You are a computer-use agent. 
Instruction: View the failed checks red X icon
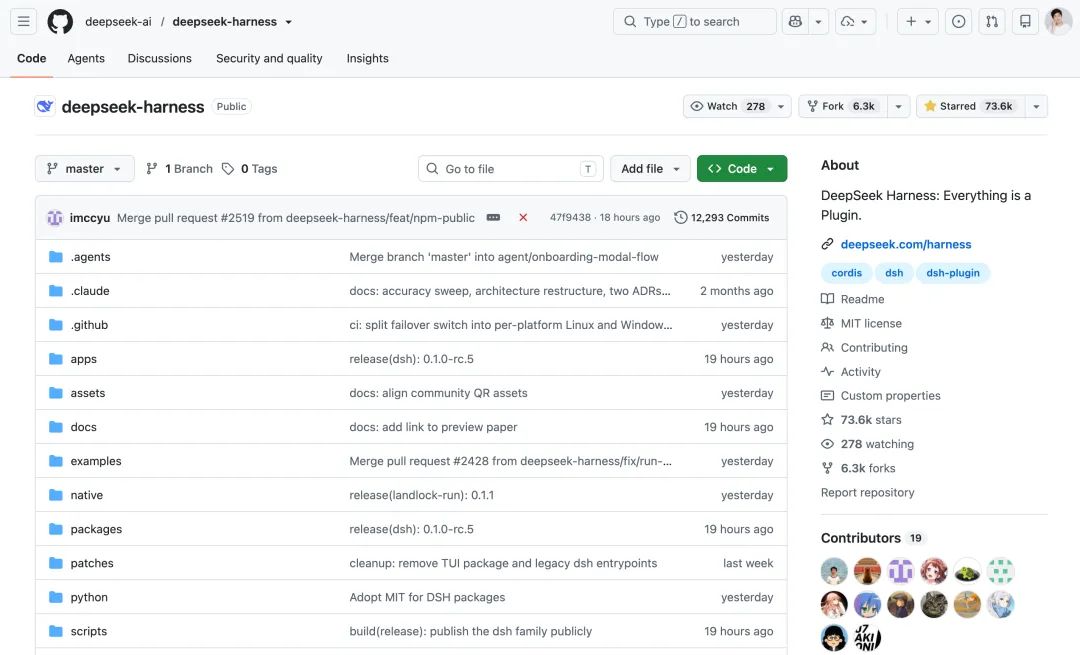[523, 218]
